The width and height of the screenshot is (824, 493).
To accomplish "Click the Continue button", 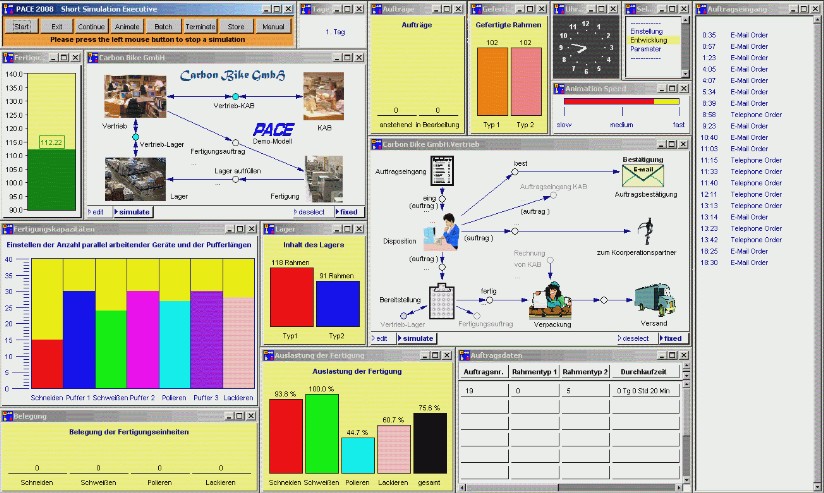I will click(91, 26).
